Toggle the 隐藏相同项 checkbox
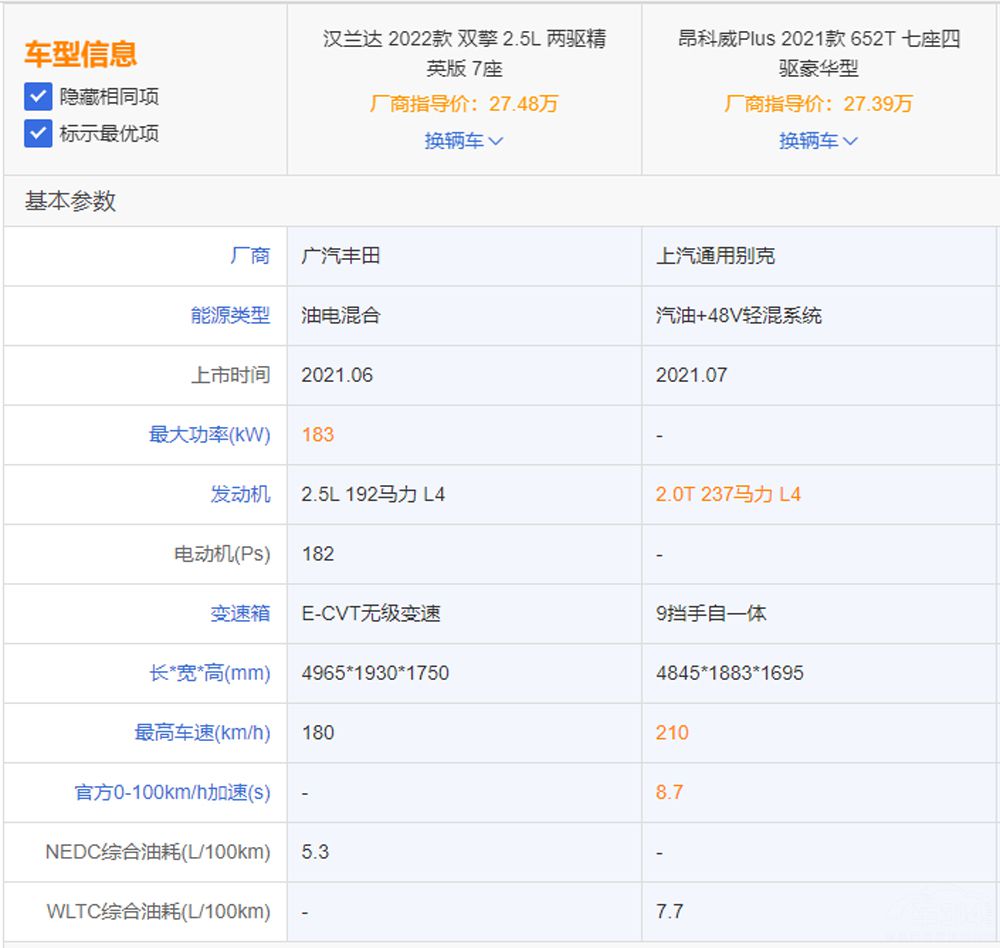Viewport: 1000px width, 948px height. 38,97
